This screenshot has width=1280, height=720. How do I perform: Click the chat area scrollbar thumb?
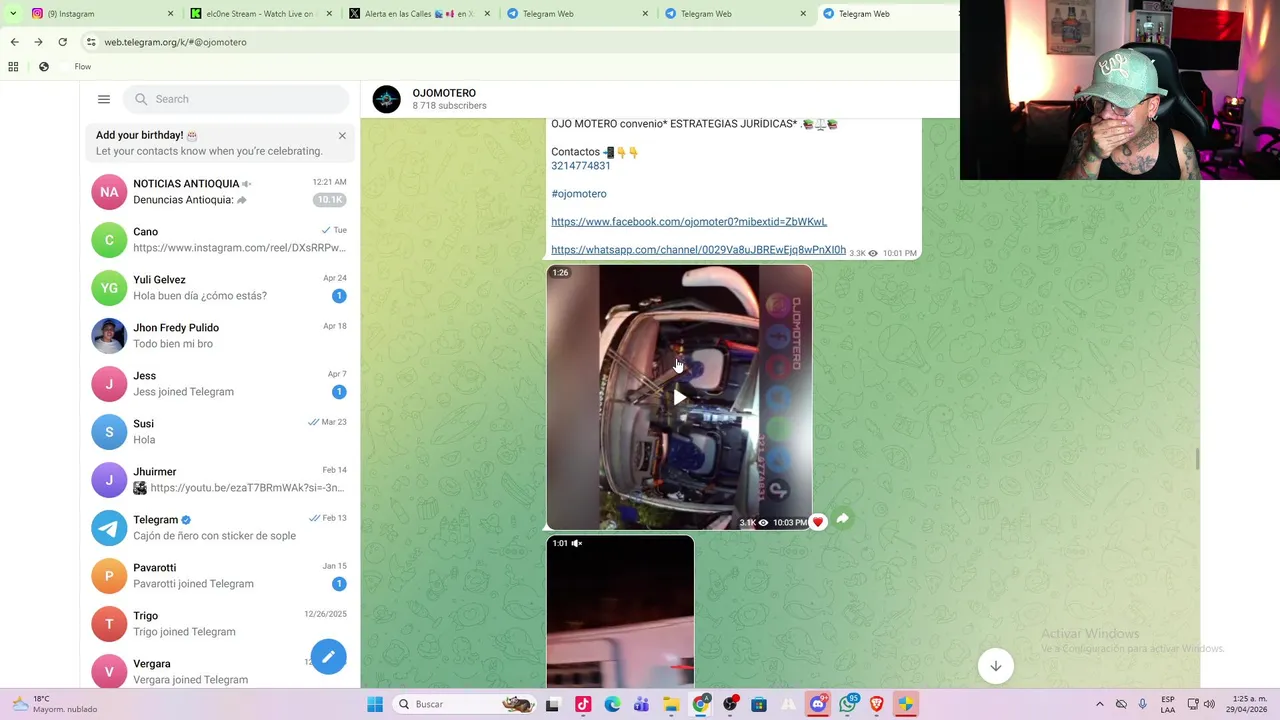(1197, 459)
